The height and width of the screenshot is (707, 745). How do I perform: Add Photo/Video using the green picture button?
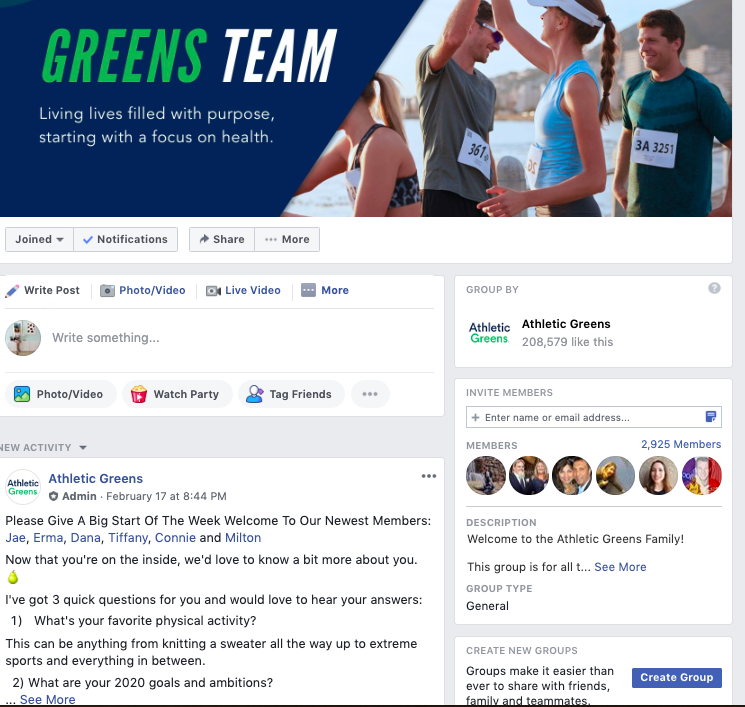[61, 394]
